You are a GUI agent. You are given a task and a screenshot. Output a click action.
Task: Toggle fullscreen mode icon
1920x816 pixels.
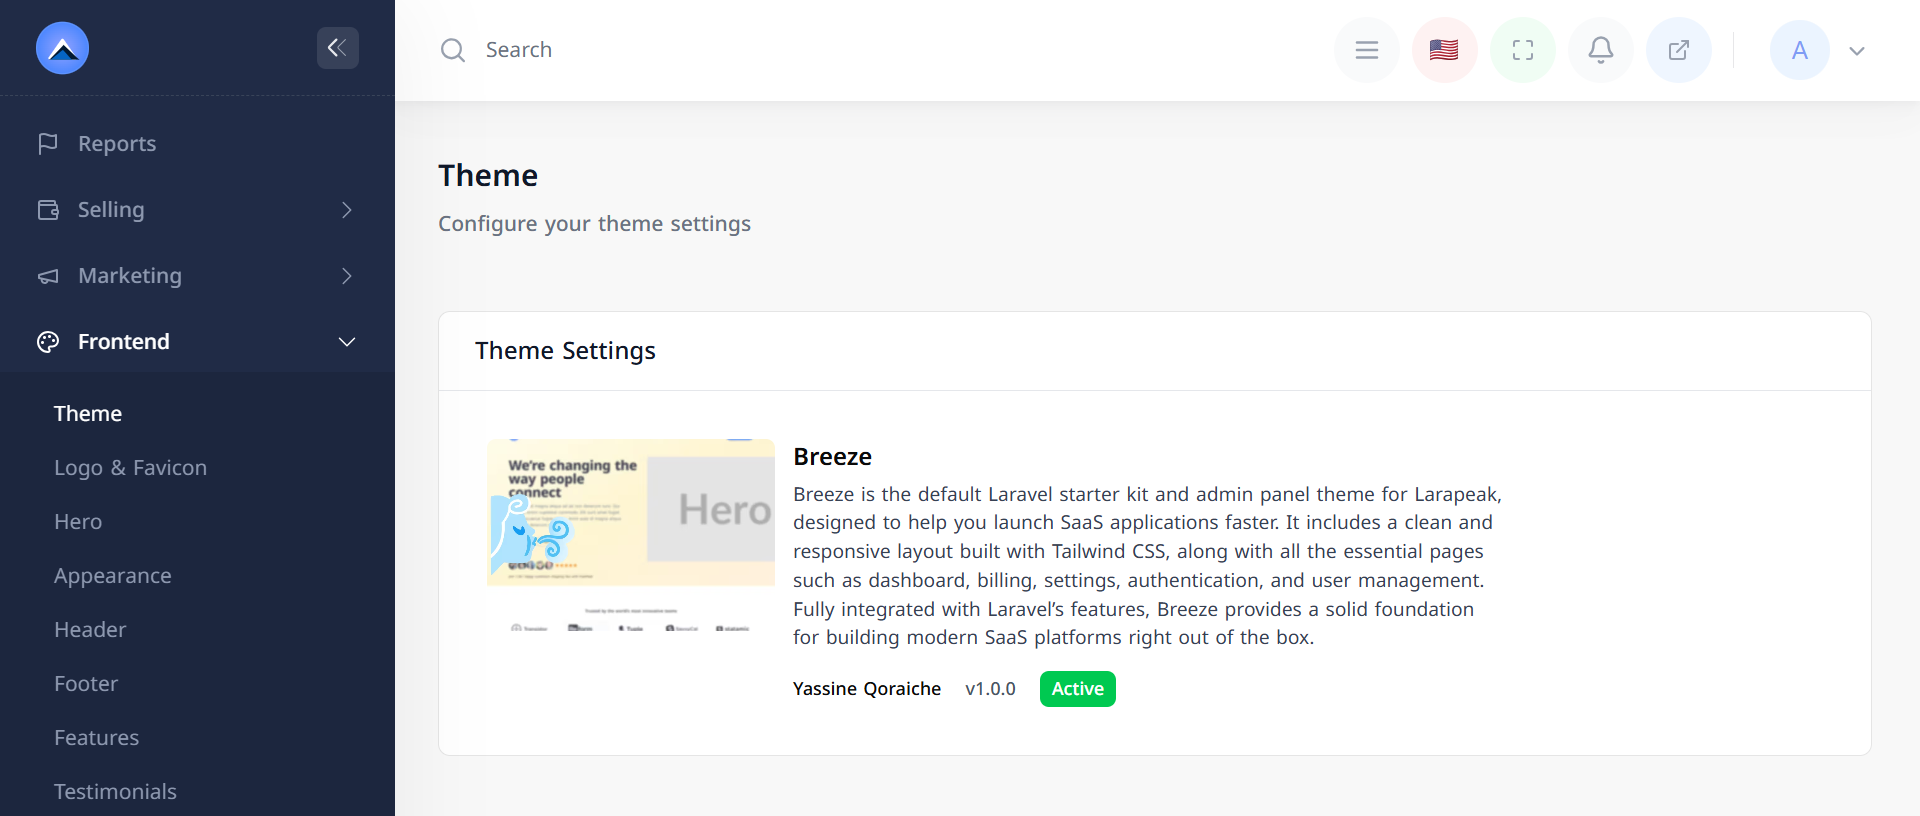point(1522,50)
